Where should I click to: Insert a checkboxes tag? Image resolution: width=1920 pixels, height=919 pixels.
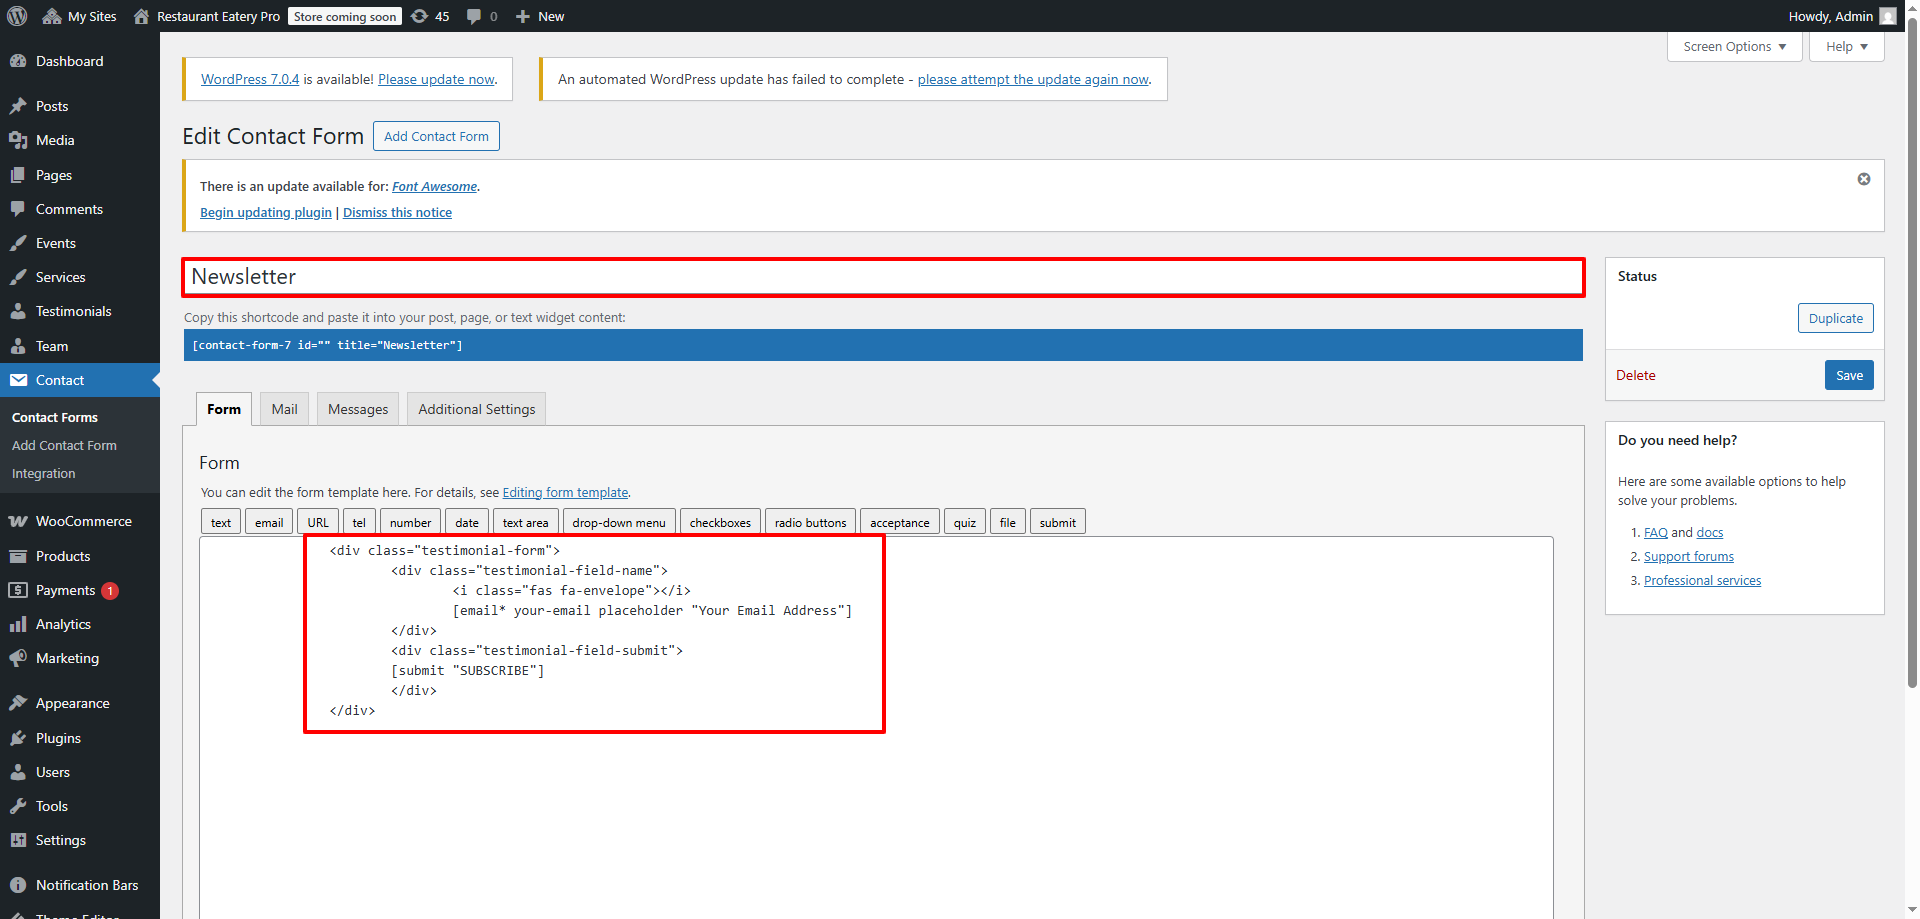(x=720, y=522)
